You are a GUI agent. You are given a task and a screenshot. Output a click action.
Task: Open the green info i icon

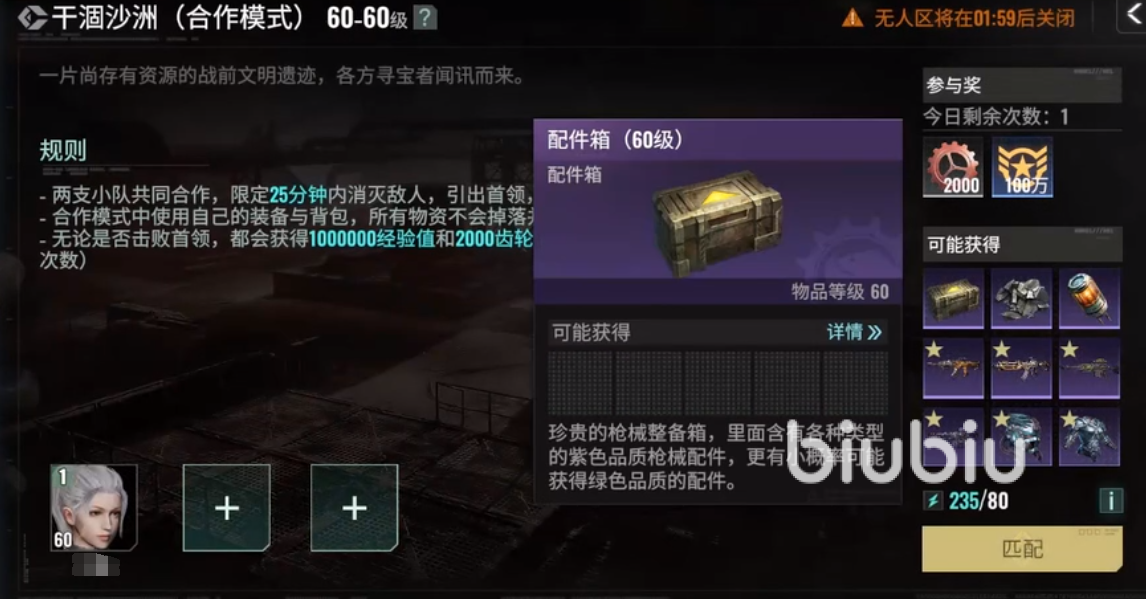tap(1111, 500)
